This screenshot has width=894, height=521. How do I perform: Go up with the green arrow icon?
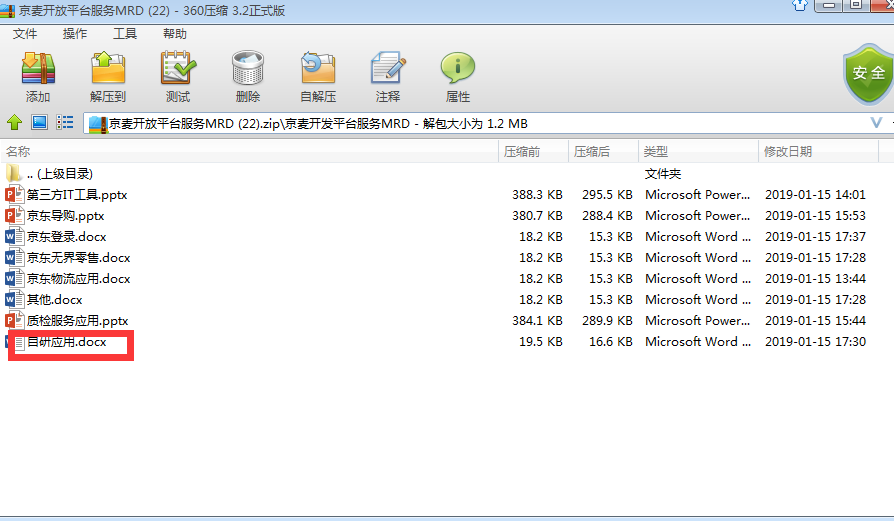point(14,122)
